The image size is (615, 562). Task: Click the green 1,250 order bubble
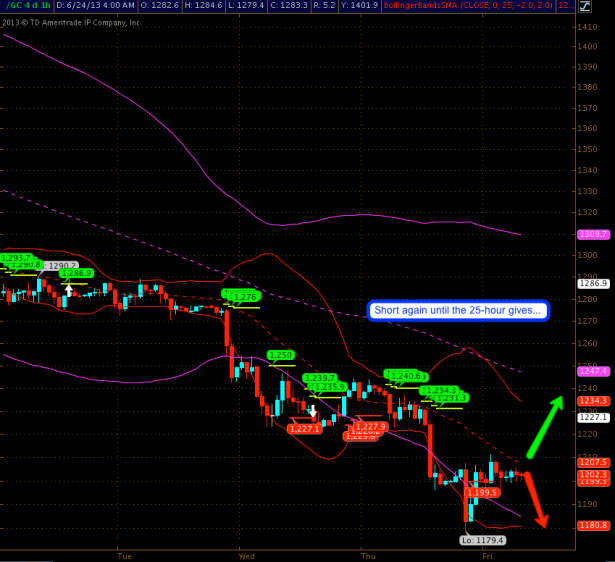coord(282,355)
